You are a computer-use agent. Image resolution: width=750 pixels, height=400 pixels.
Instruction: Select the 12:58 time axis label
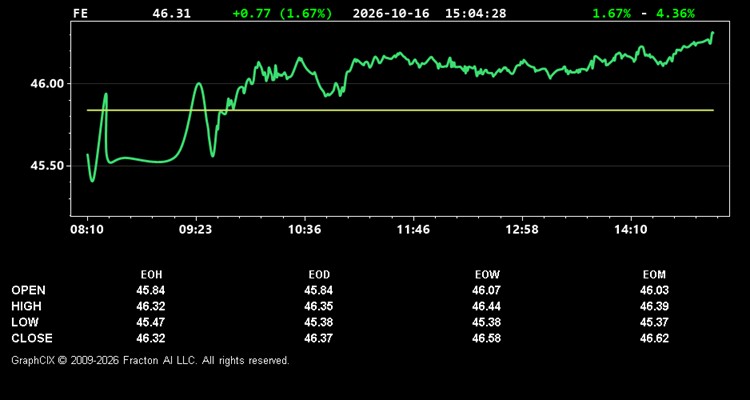[x=522, y=230]
